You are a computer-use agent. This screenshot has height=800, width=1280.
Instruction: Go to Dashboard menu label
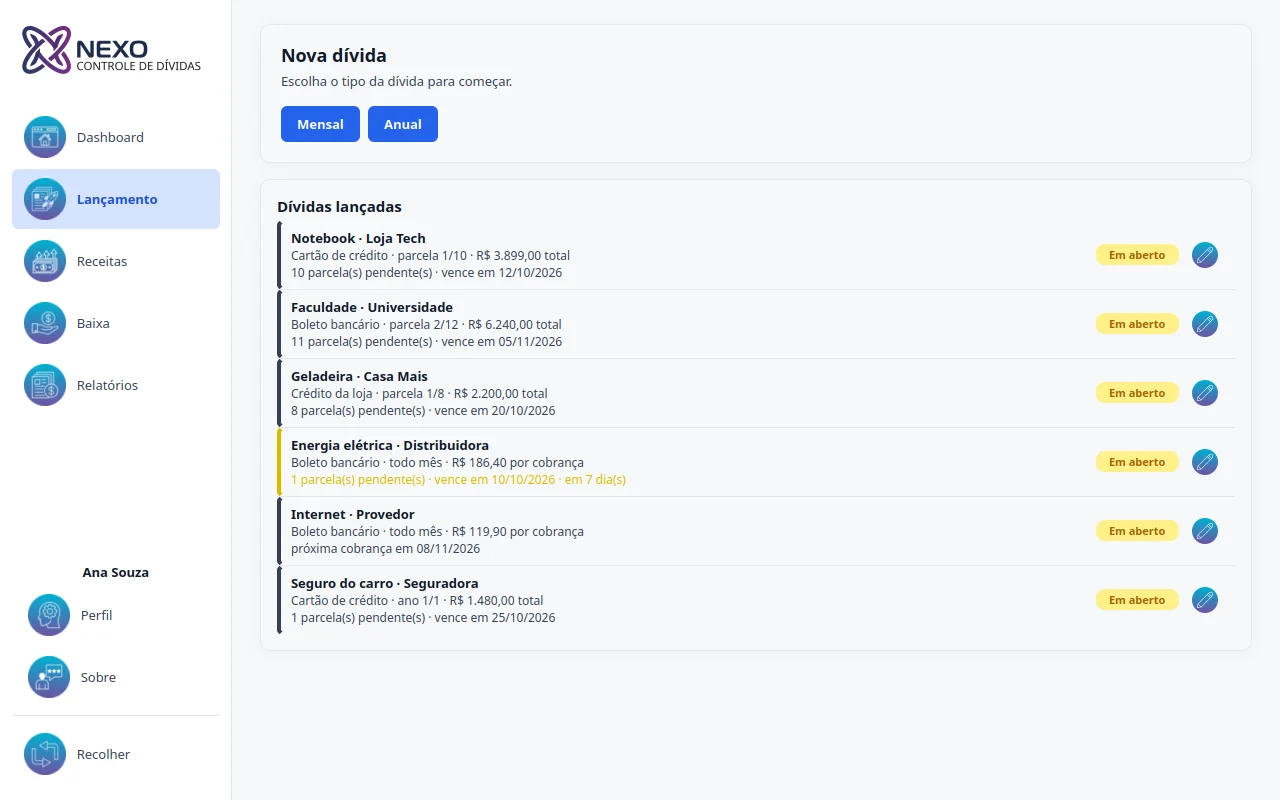point(110,137)
